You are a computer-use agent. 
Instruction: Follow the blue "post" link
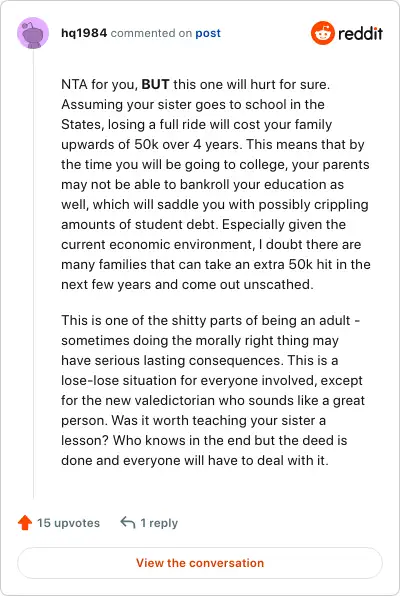click(x=208, y=33)
